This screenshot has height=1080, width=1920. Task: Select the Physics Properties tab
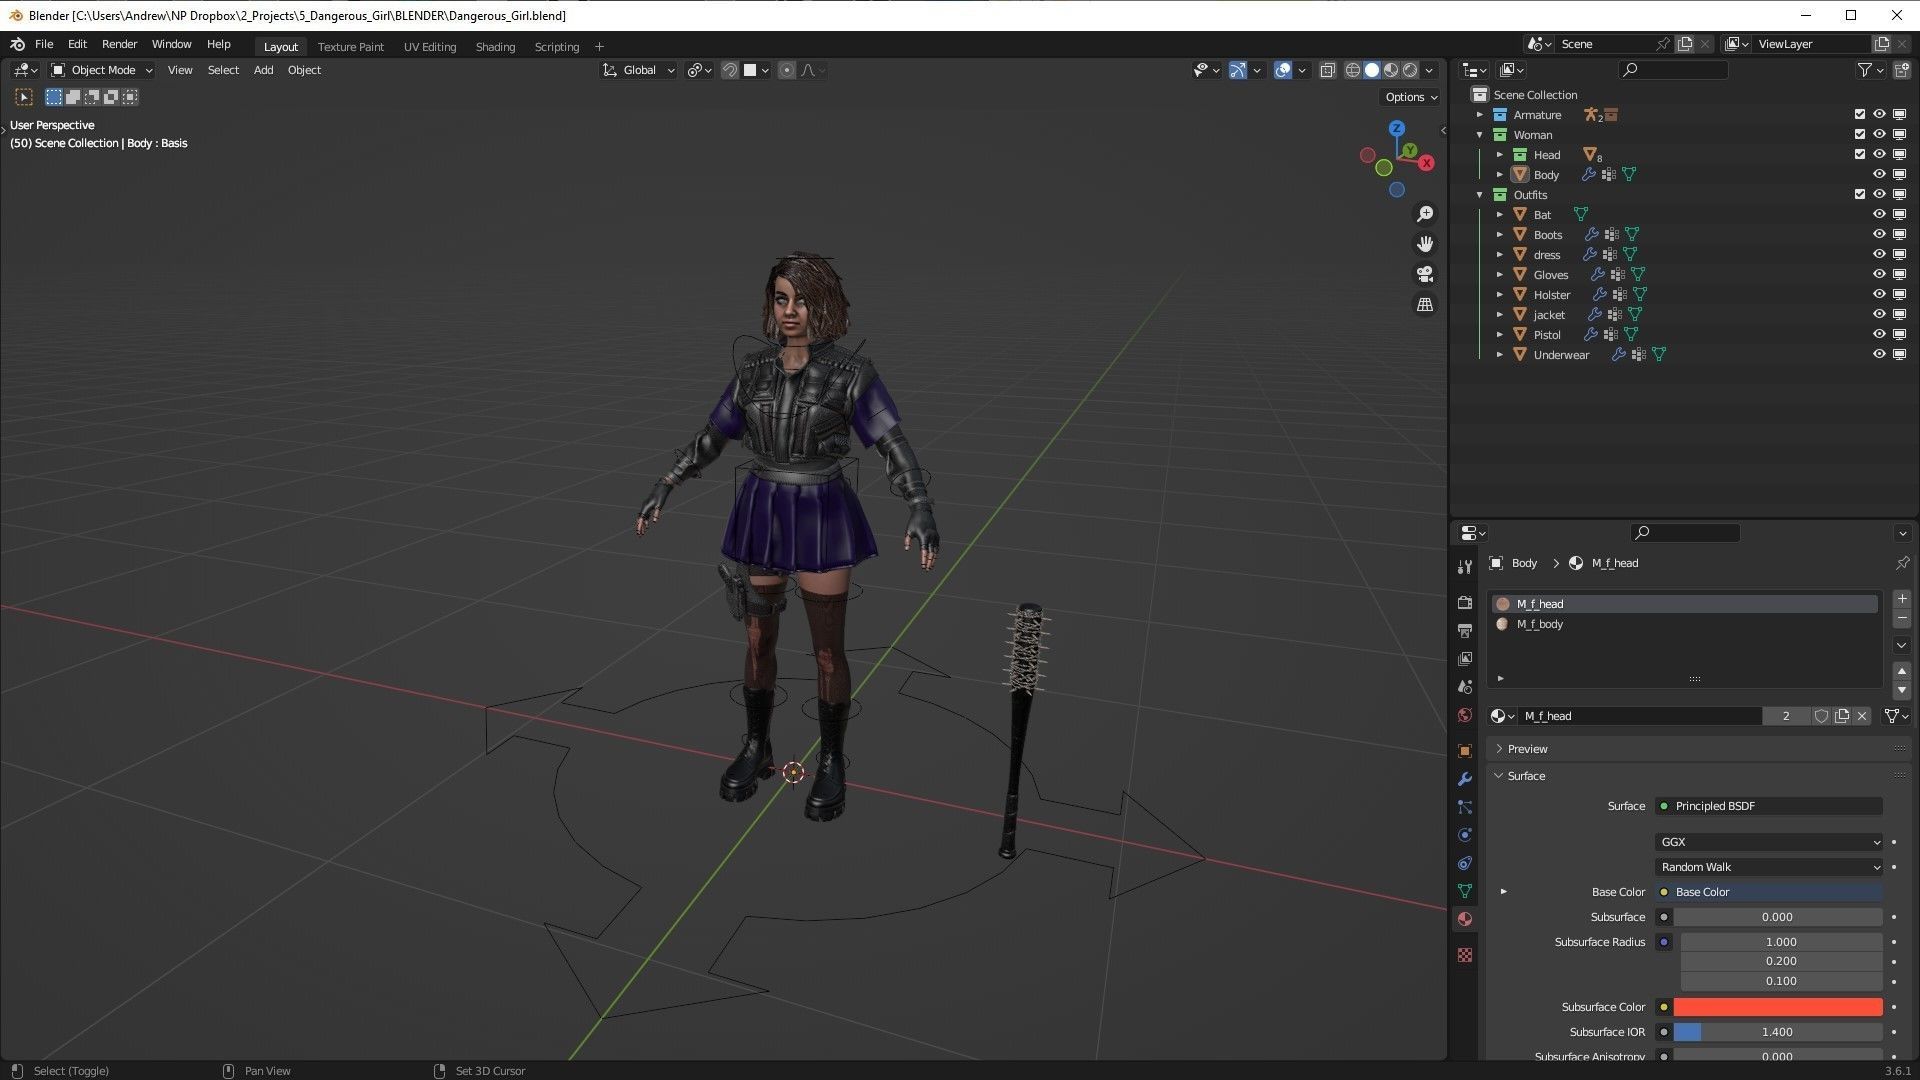pos(1465,833)
